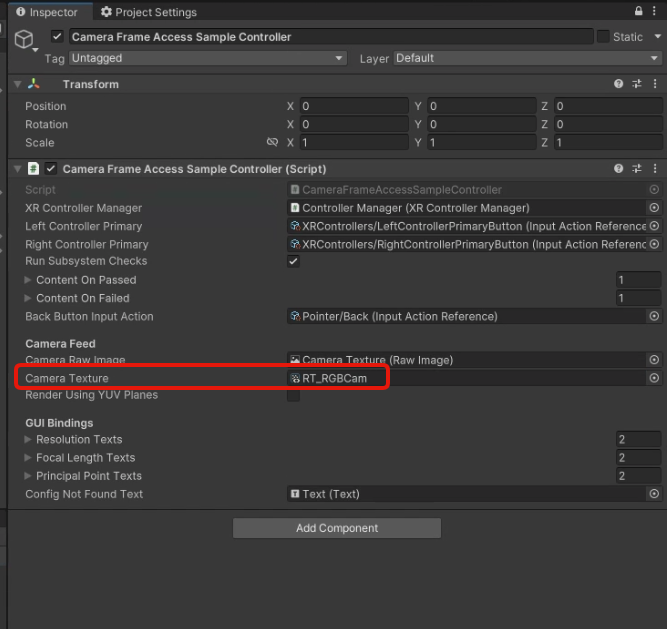Open Transform component help icon
Image resolution: width=667 pixels, height=629 pixels.
(x=619, y=84)
